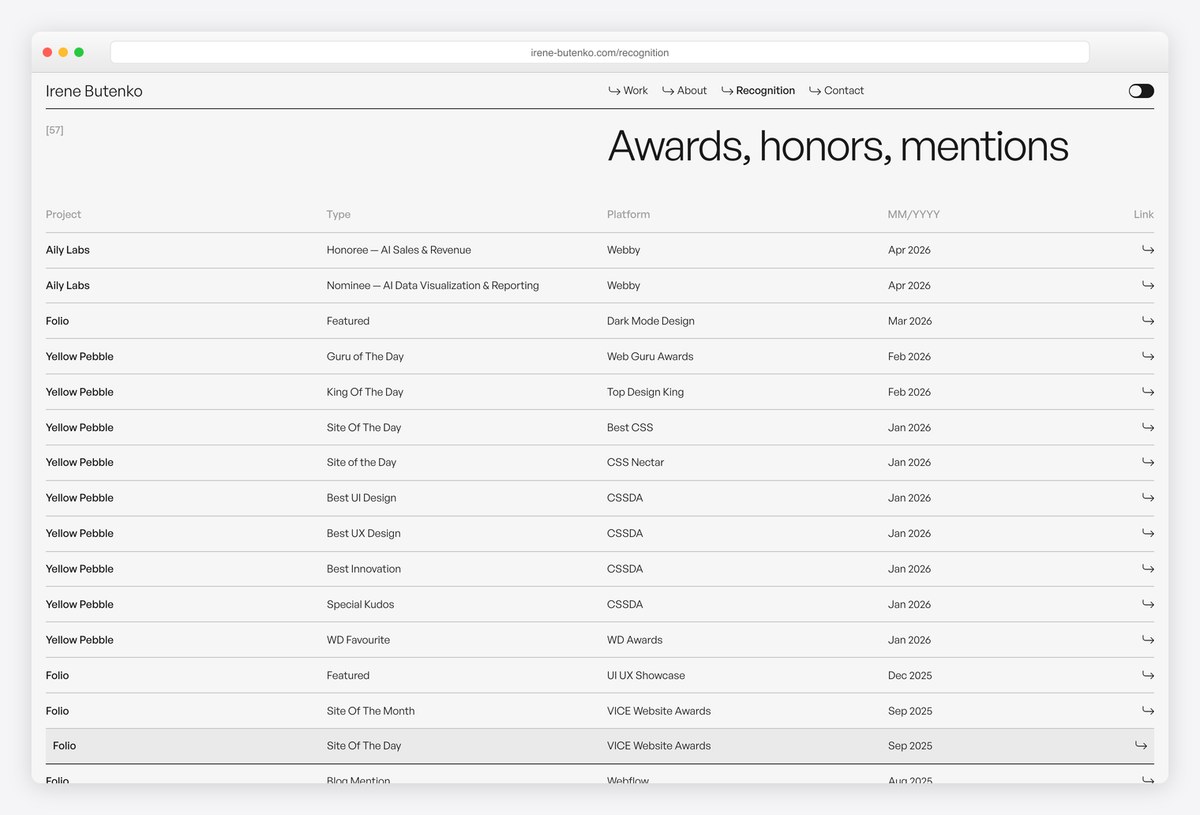Open link arrow for Best CSS row
Screen dimensions: 1200x815
click(1148, 427)
